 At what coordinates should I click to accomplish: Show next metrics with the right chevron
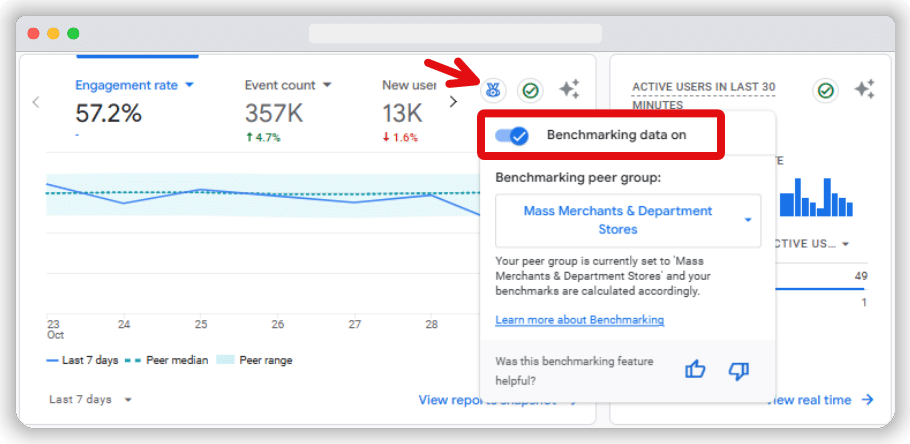453,101
